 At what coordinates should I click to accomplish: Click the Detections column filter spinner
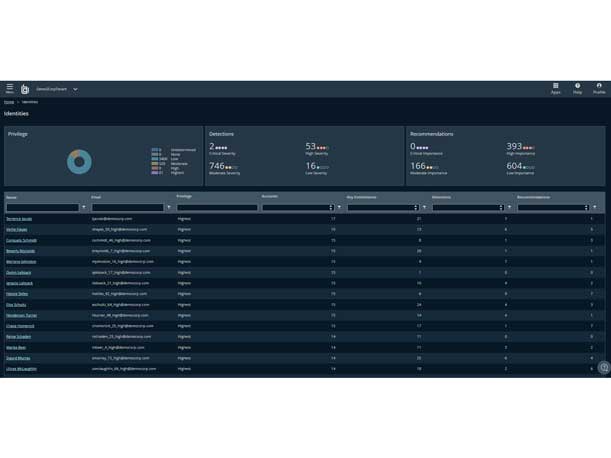coord(501,208)
